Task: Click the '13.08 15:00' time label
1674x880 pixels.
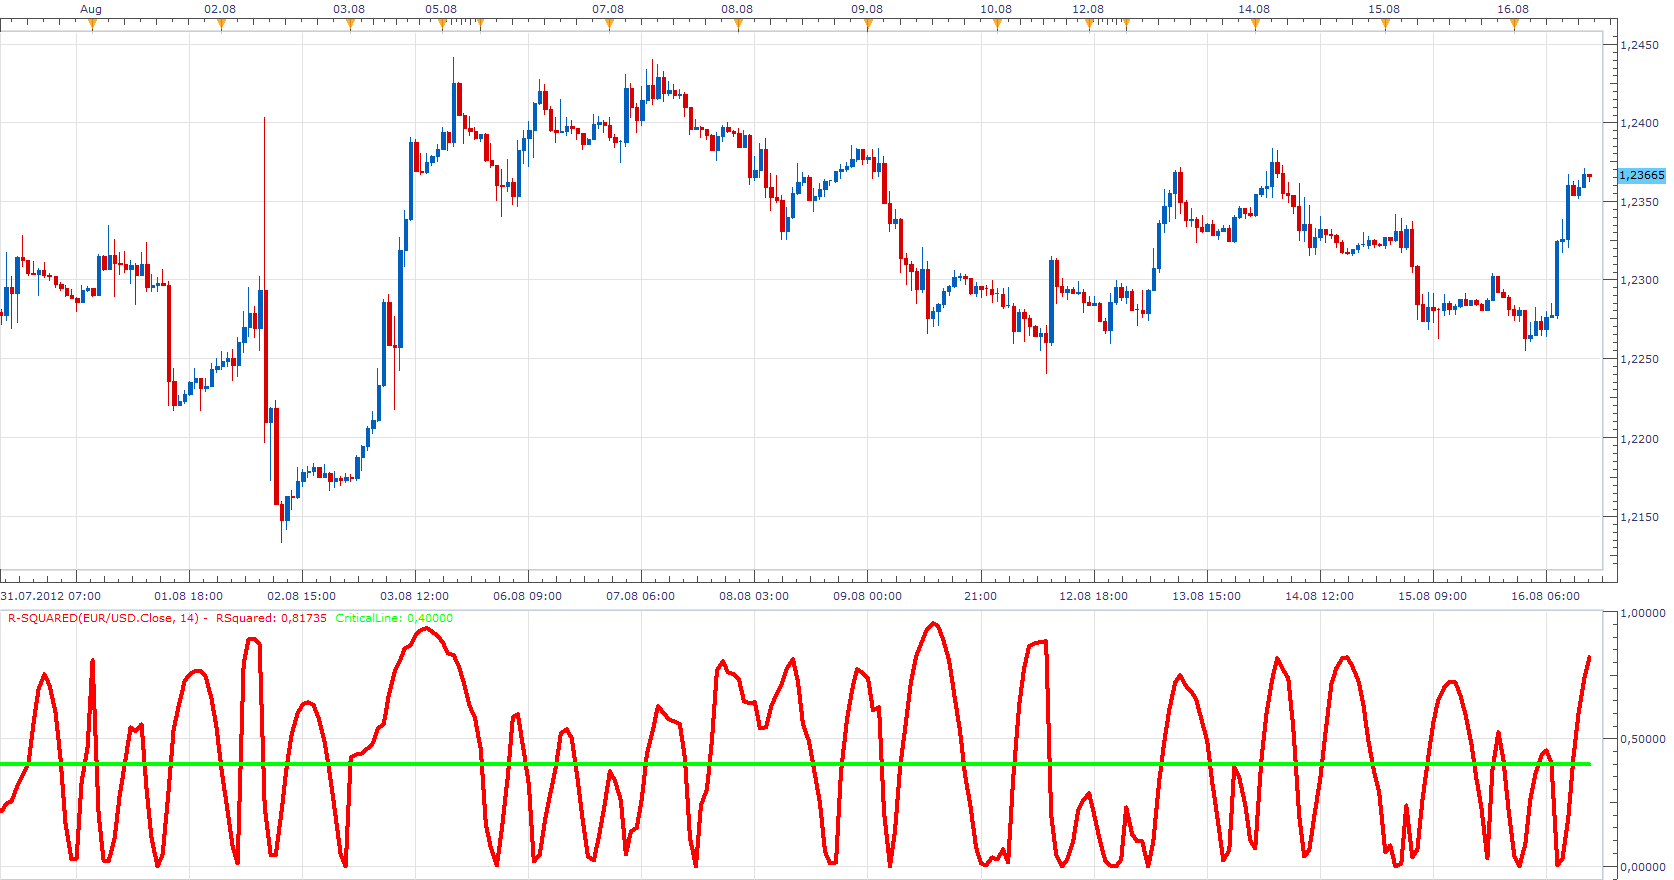Action: pyautogui.click(x=1207, y=596)
